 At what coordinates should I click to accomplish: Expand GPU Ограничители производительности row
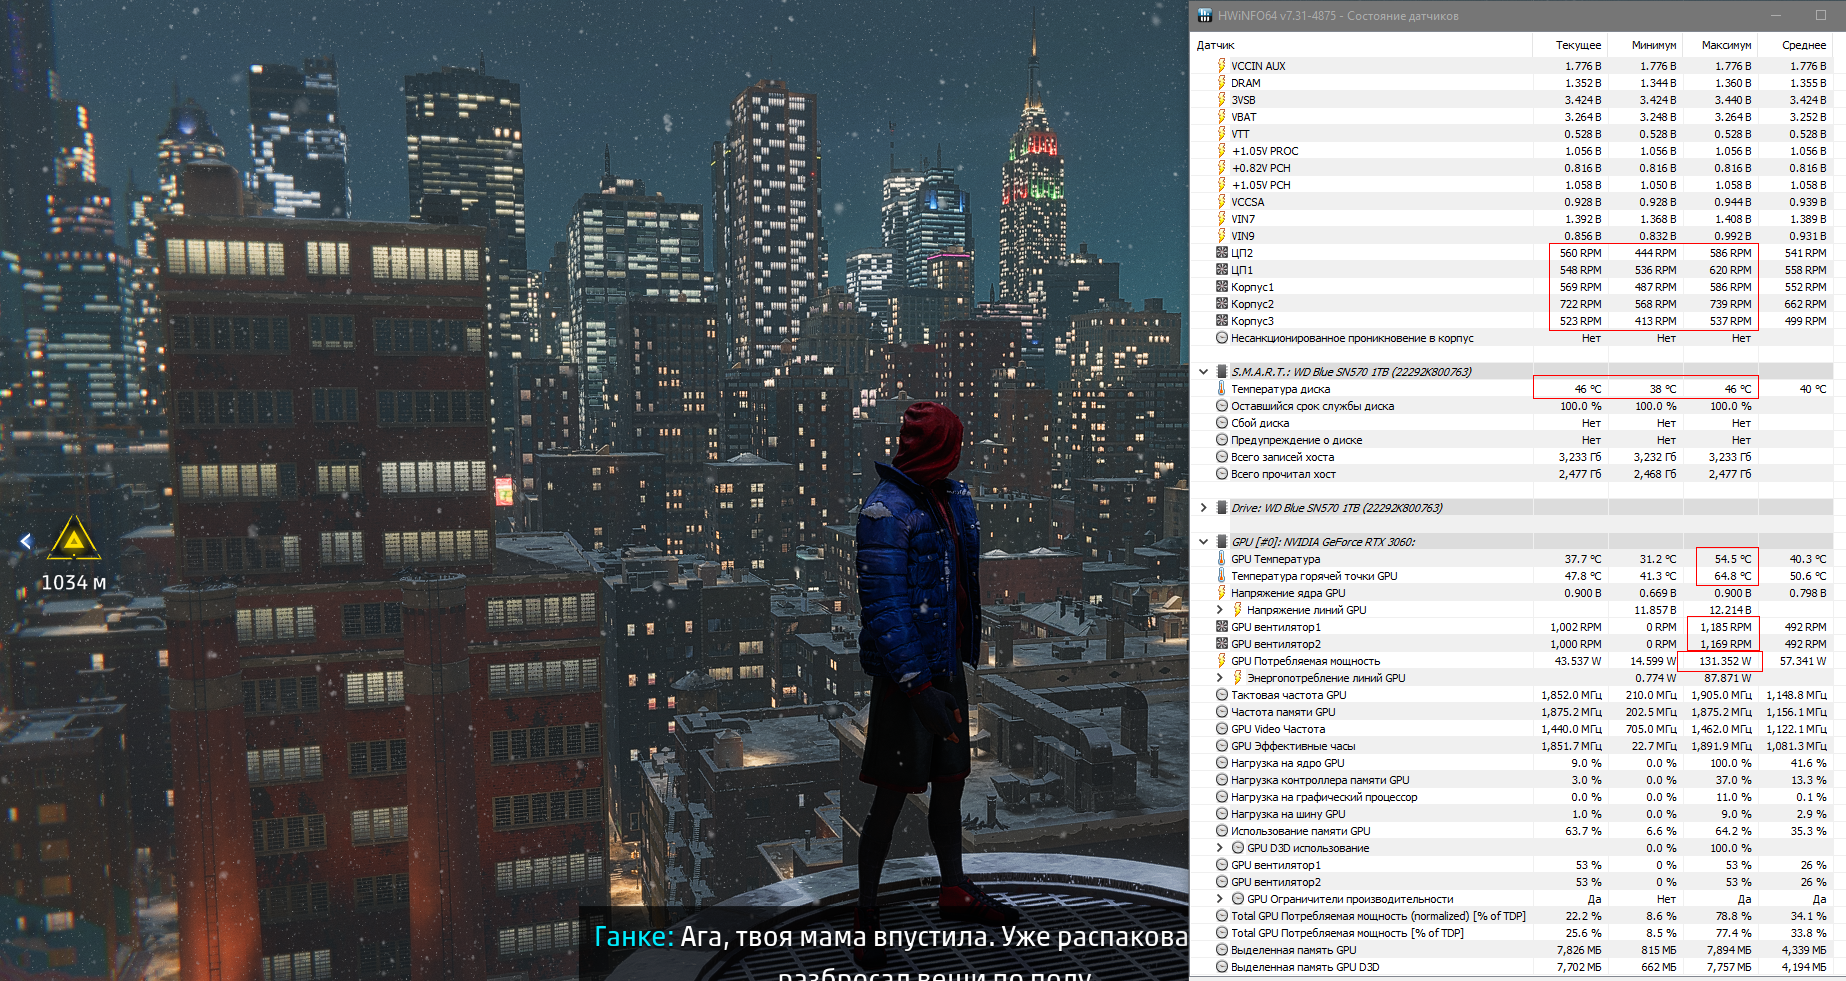click(x=1219, y=899)
